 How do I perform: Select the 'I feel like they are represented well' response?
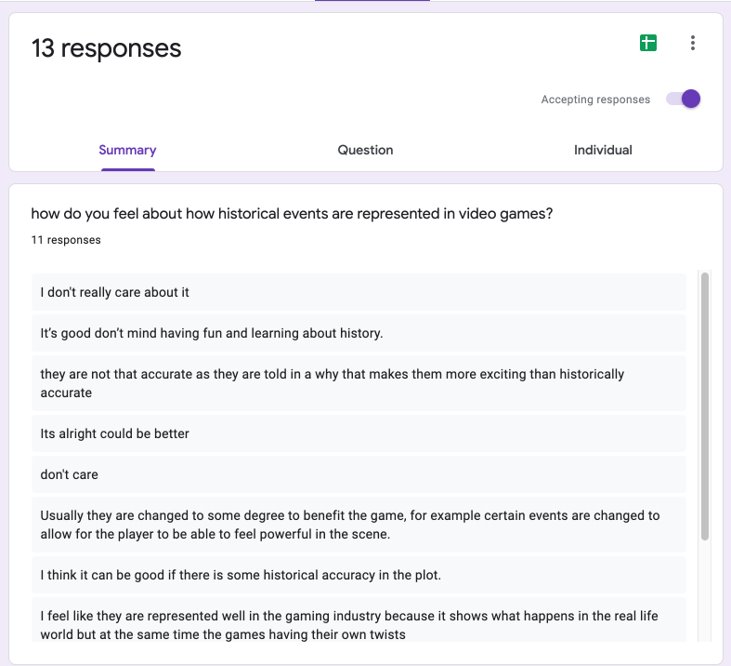(359, 620)
